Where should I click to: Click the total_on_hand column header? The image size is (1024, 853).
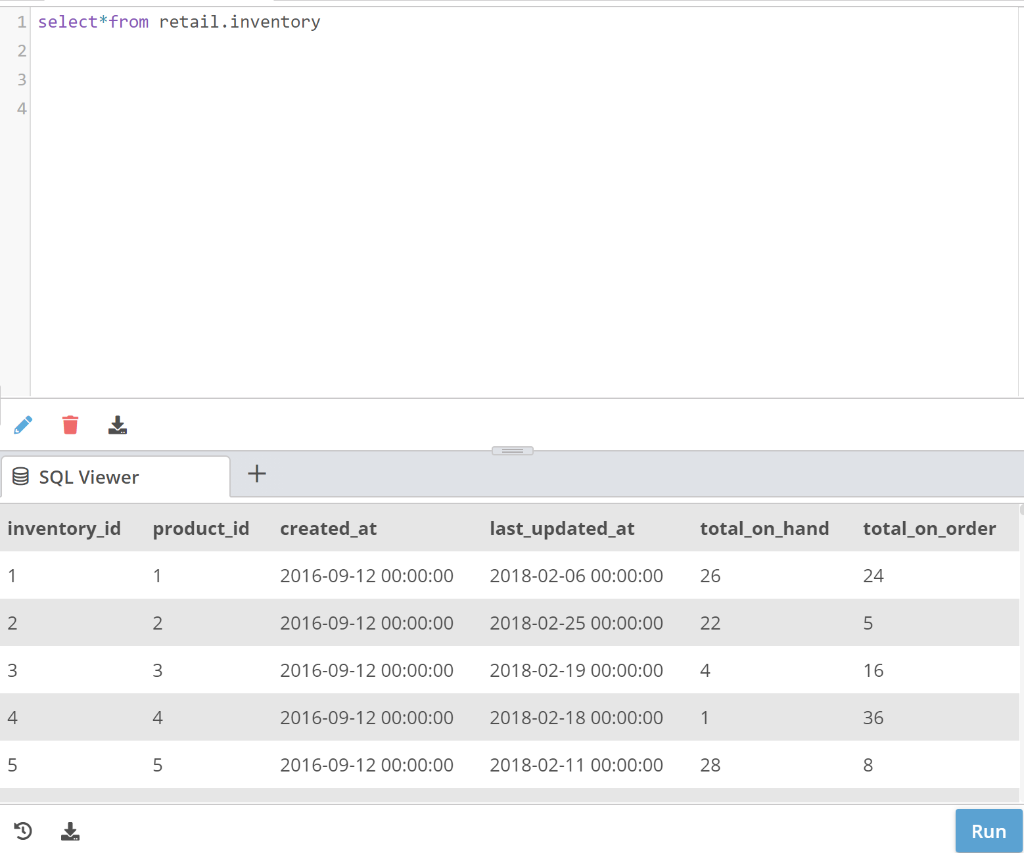(764, 528)
